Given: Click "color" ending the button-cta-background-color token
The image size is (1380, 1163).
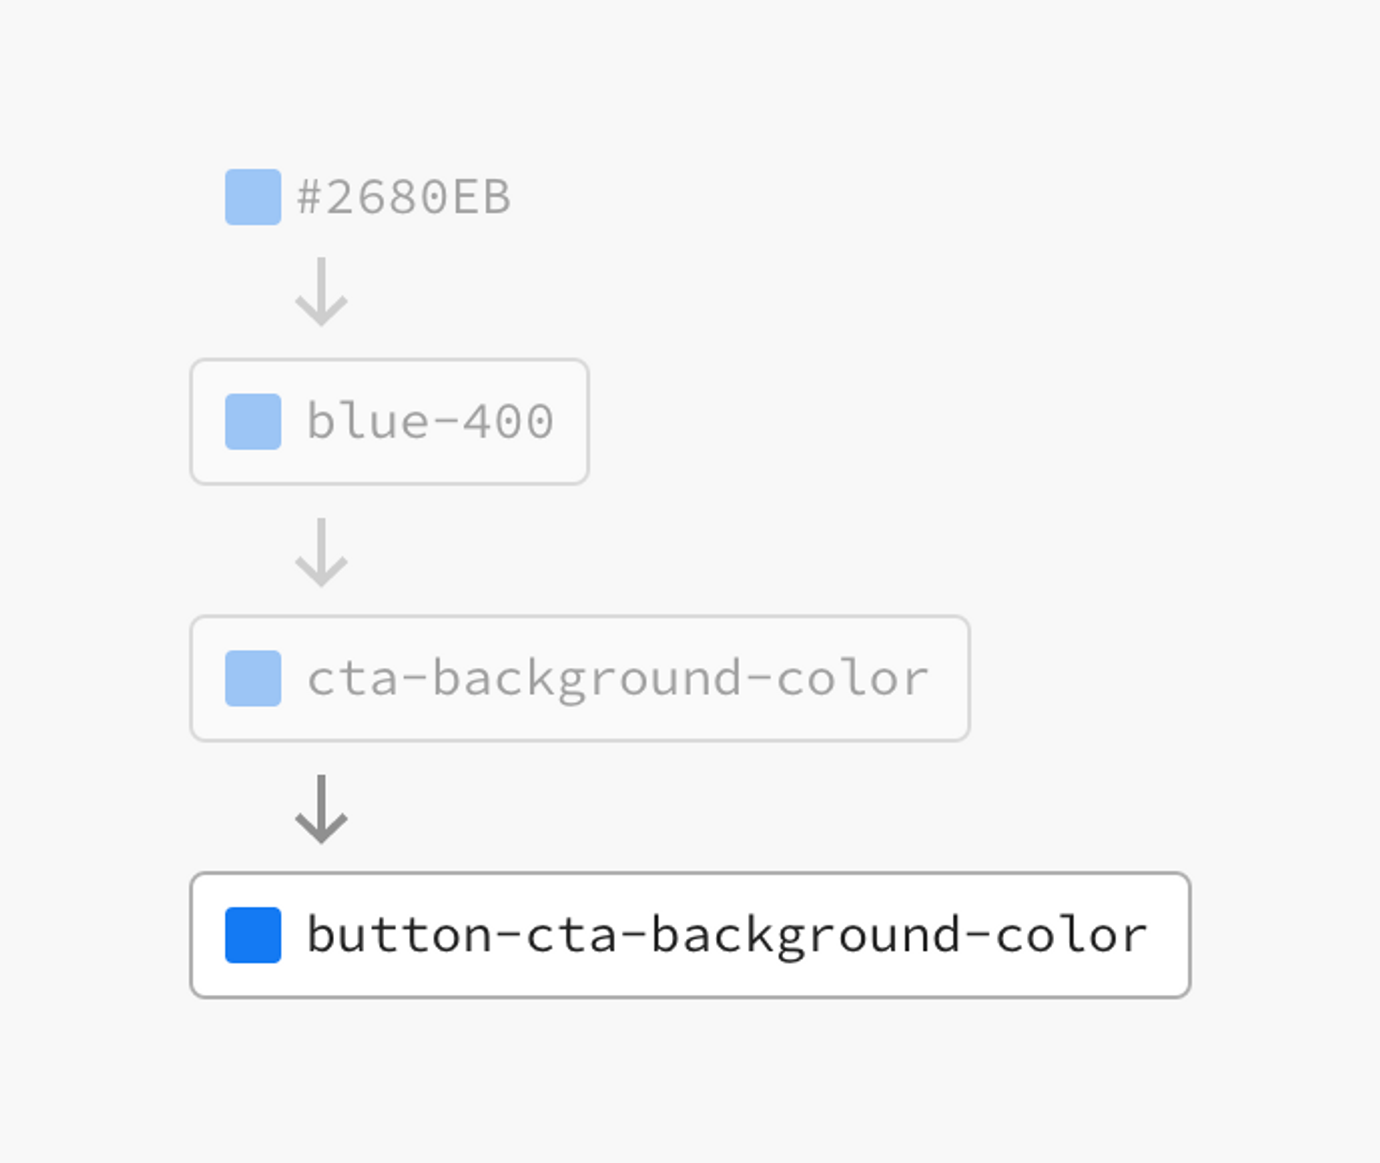Looking at the screenshot, I should [1071, 935].
